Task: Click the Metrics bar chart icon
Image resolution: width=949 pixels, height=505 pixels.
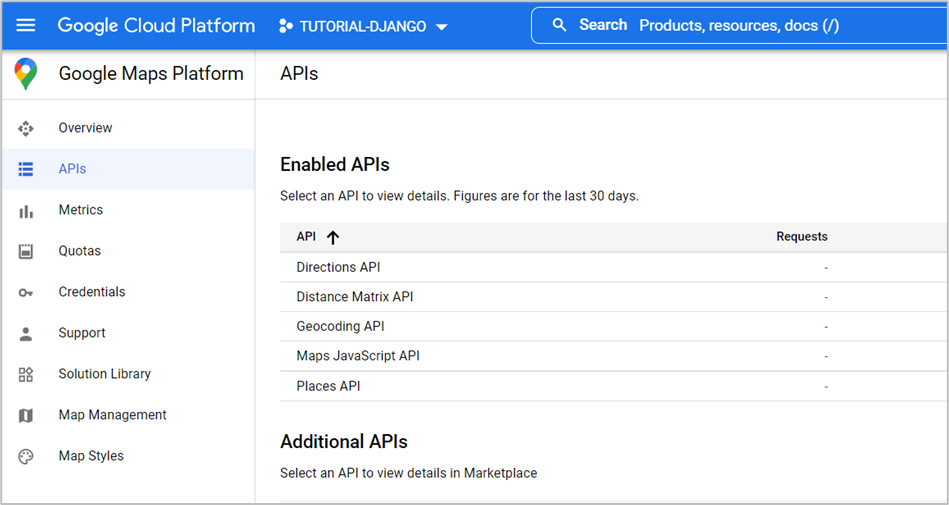Action: 25,211
